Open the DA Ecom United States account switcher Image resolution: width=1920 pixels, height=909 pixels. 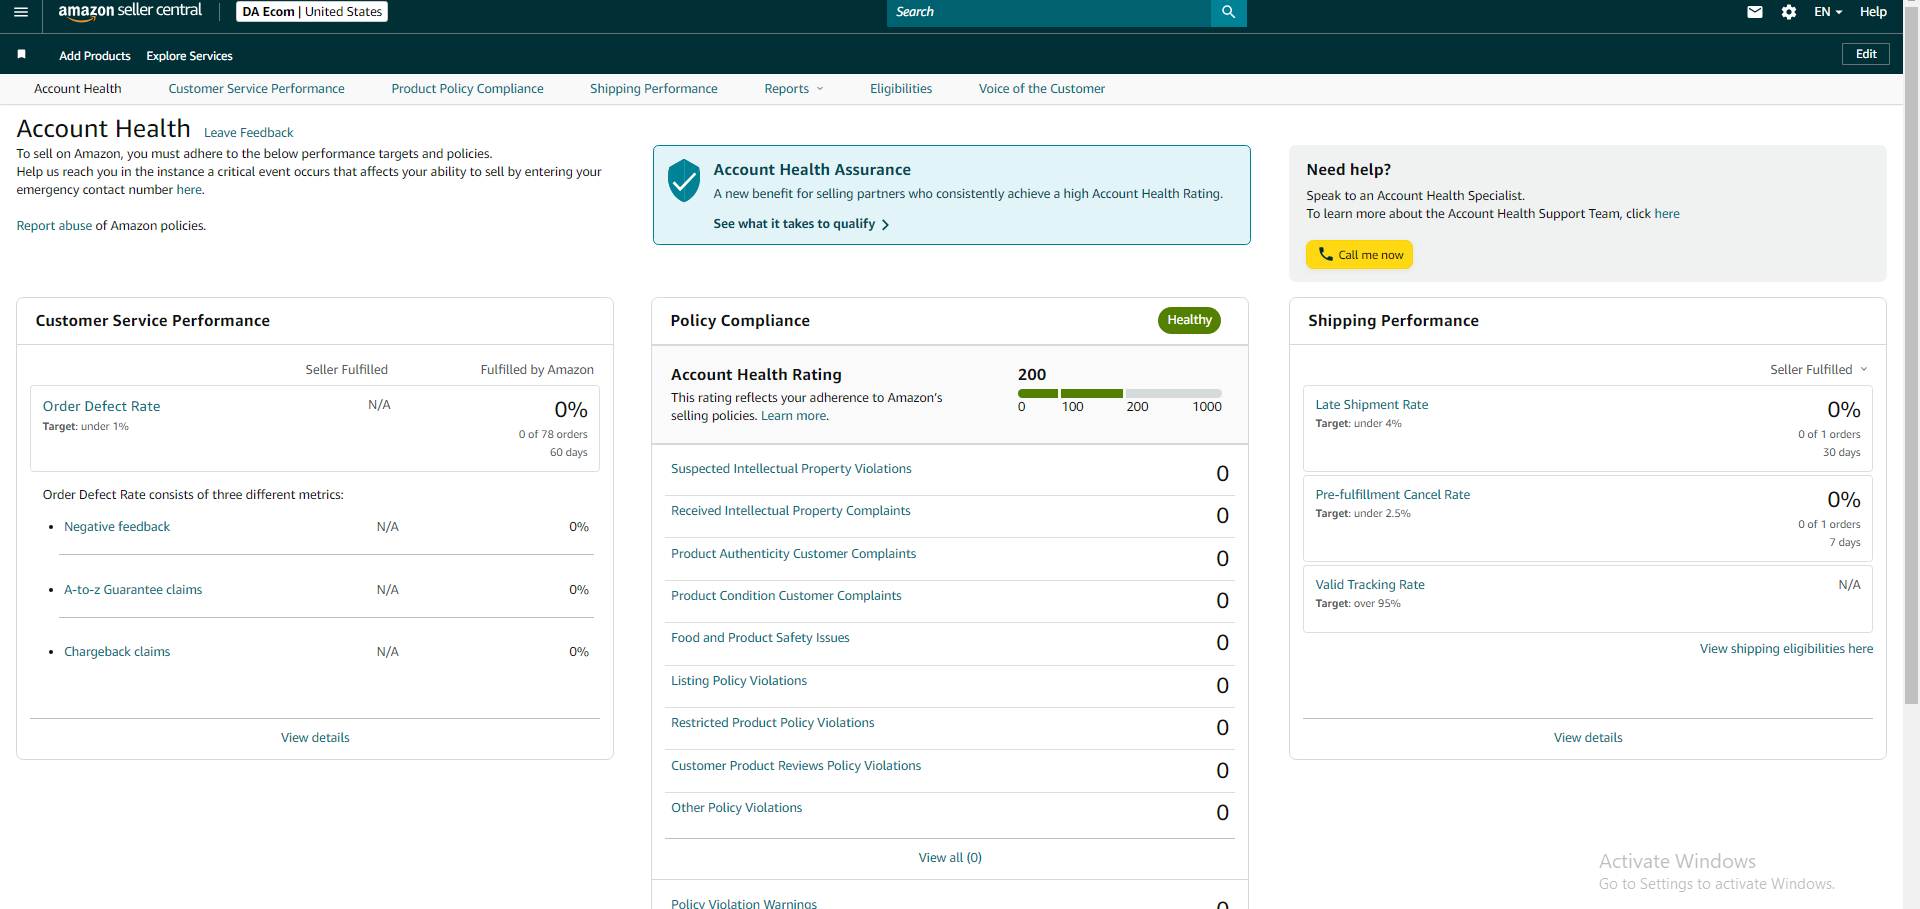tap(312, 12)
